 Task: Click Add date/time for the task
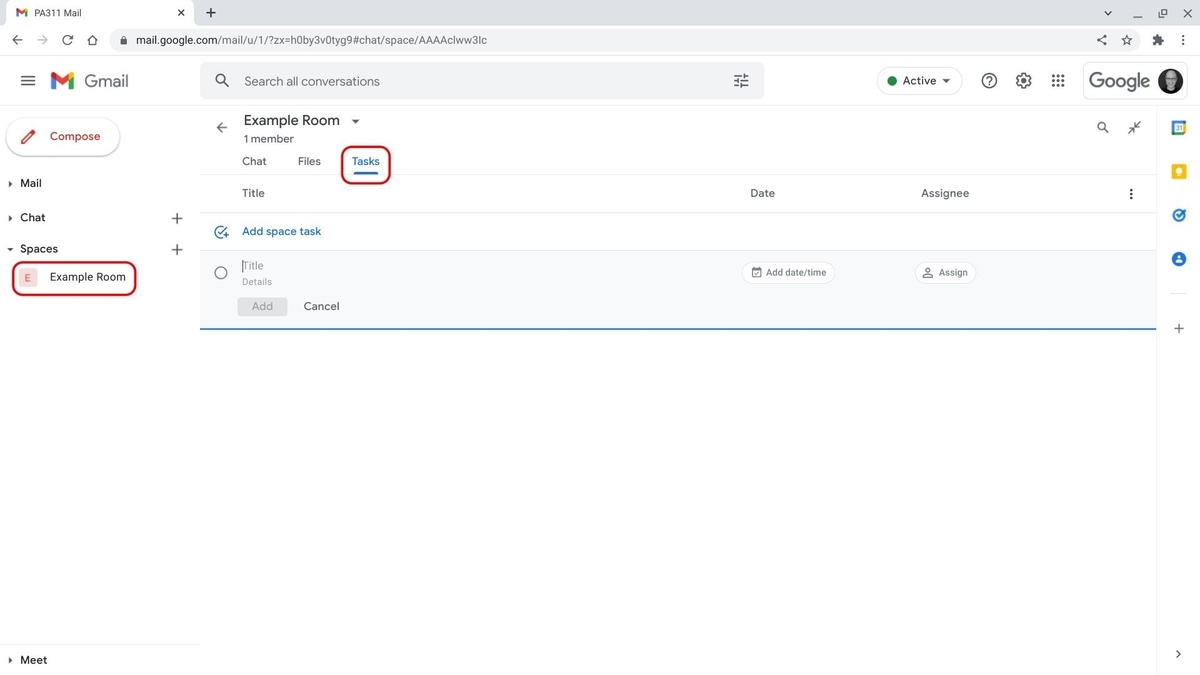788,272
